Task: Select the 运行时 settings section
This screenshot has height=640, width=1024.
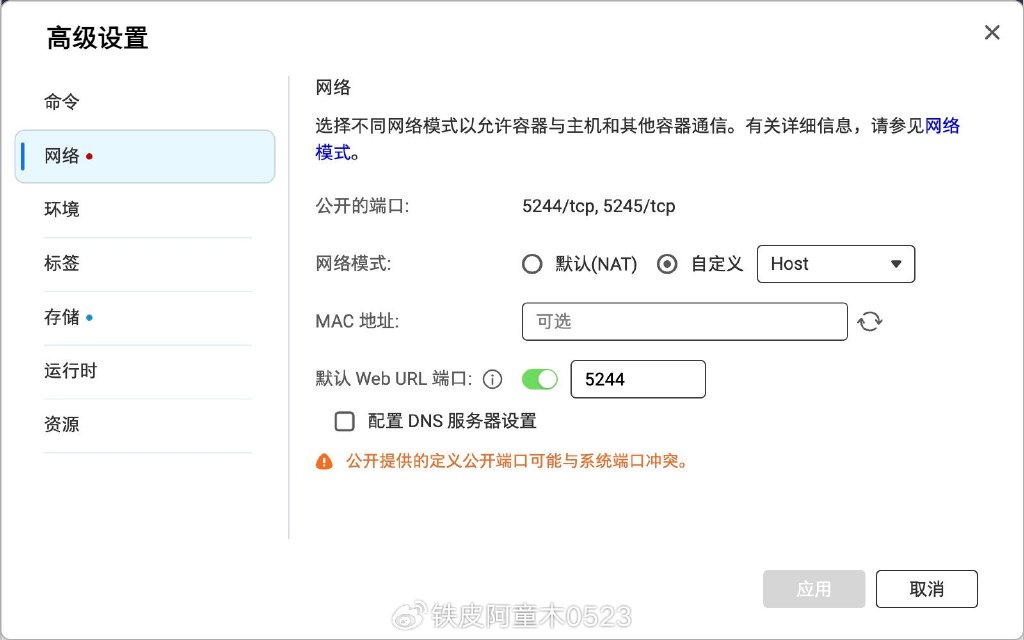Action: (x=70, y=371)
